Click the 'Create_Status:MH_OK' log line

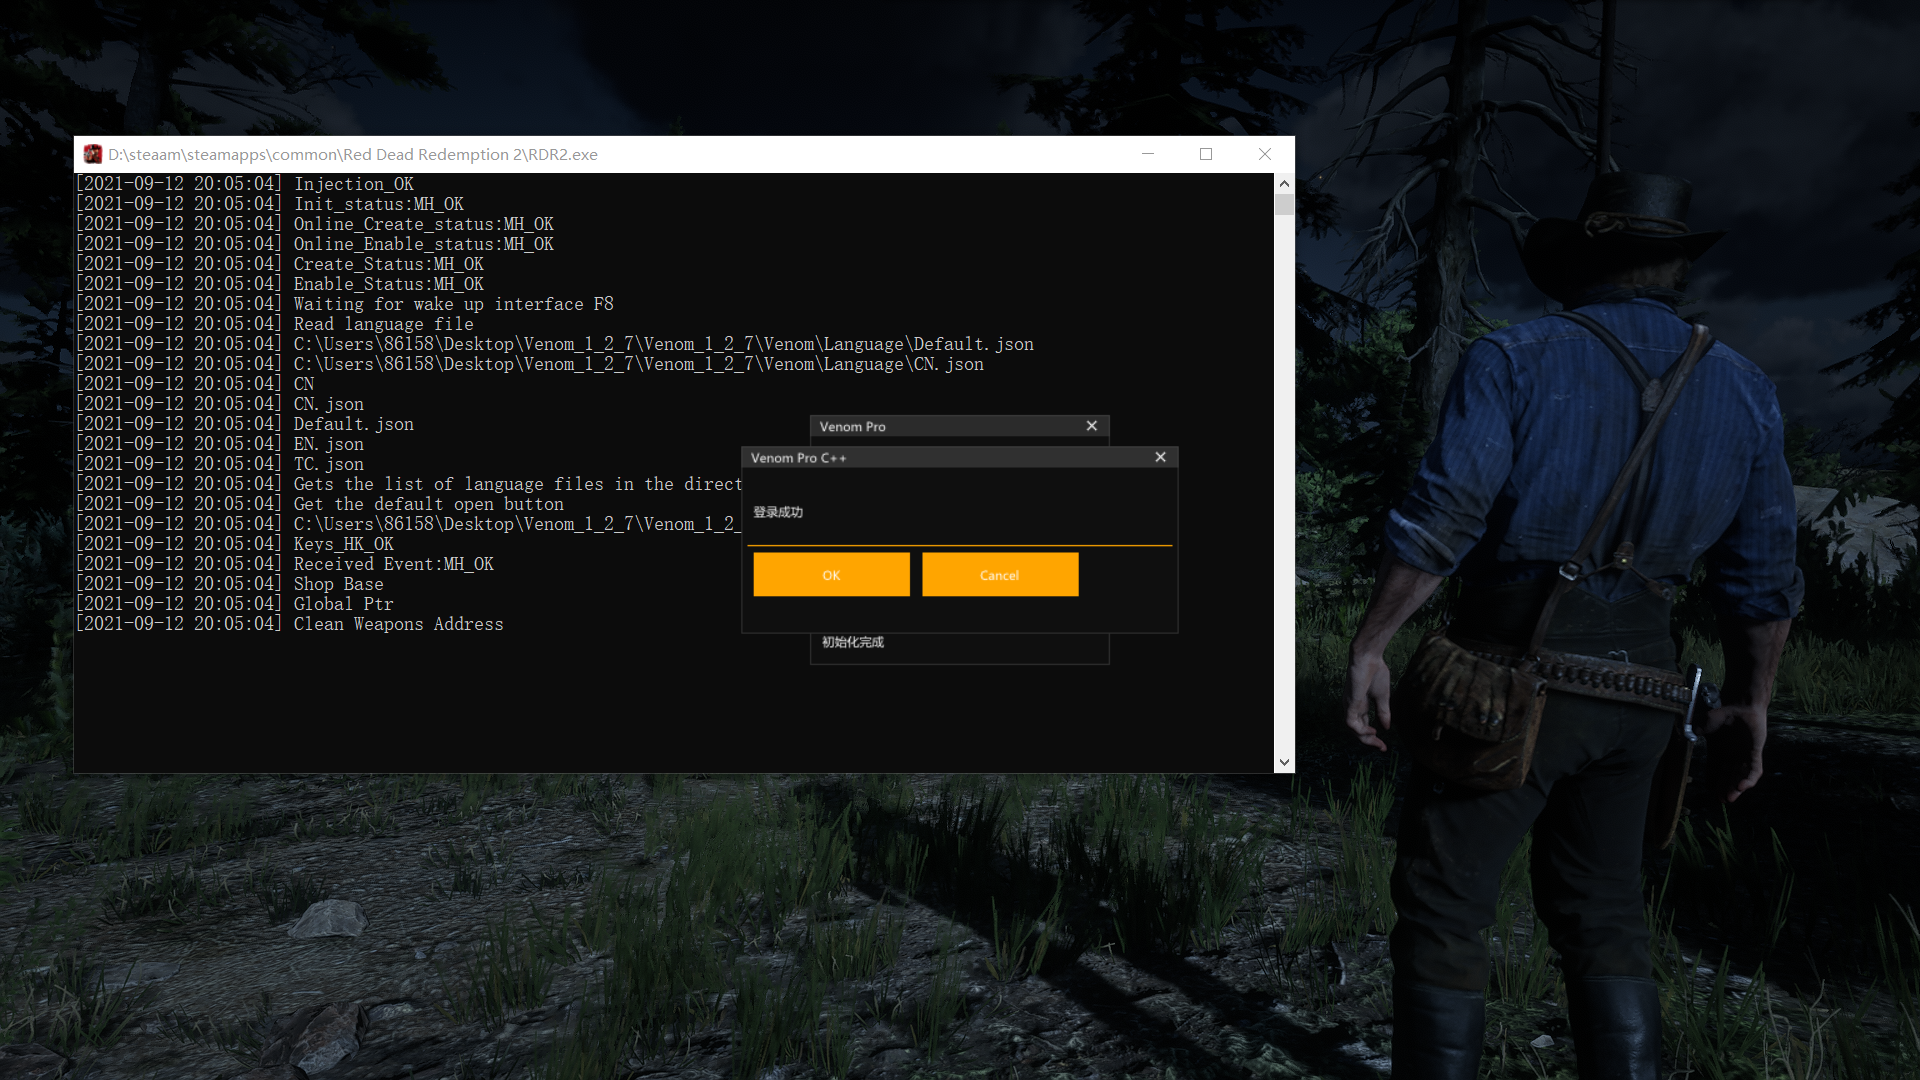tap(280, 264)
